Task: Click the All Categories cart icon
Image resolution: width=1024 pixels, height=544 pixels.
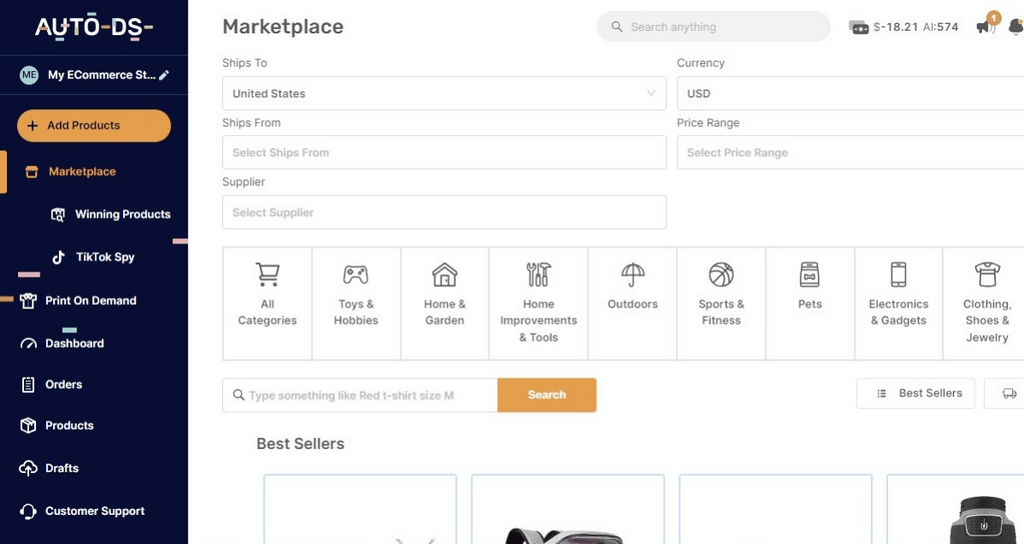Action: [267, 274]
